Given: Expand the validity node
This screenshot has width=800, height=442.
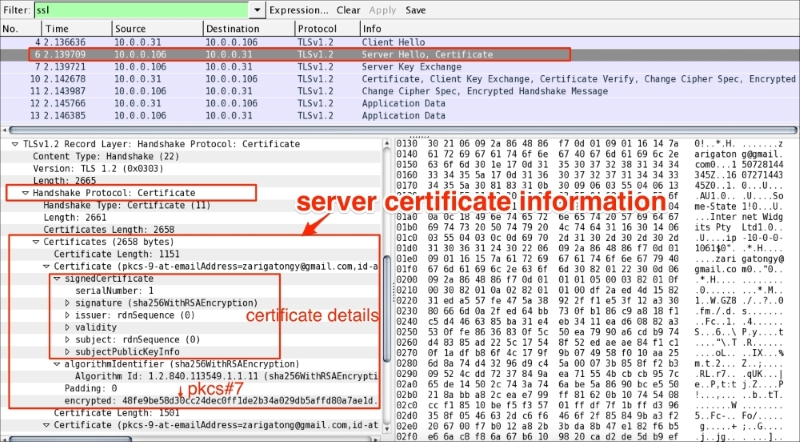Looking at the screenshot, I should pos(67,328).
